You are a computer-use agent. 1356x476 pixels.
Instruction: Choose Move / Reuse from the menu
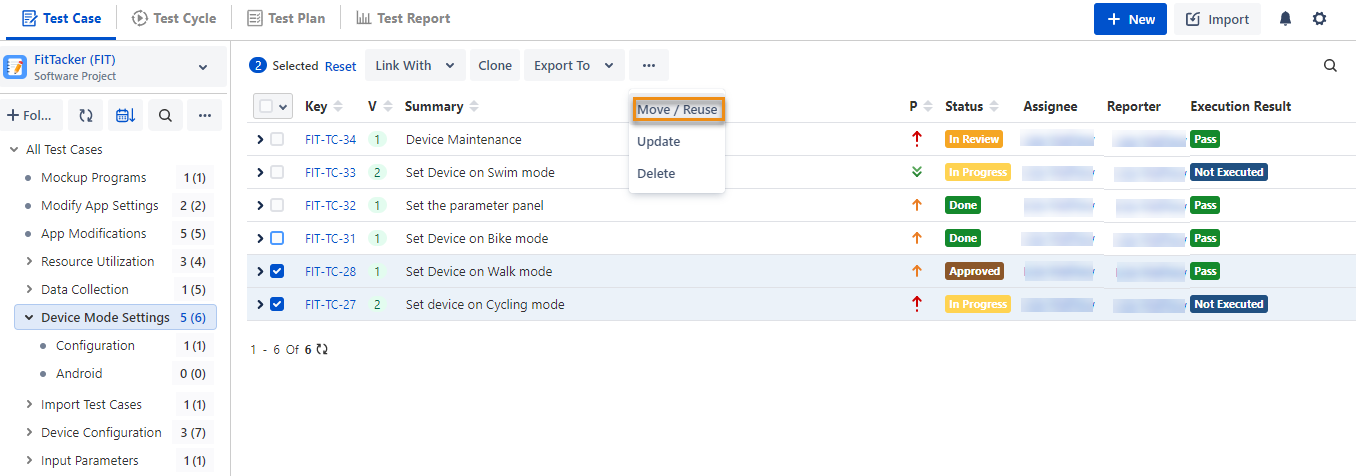point(677,109)
